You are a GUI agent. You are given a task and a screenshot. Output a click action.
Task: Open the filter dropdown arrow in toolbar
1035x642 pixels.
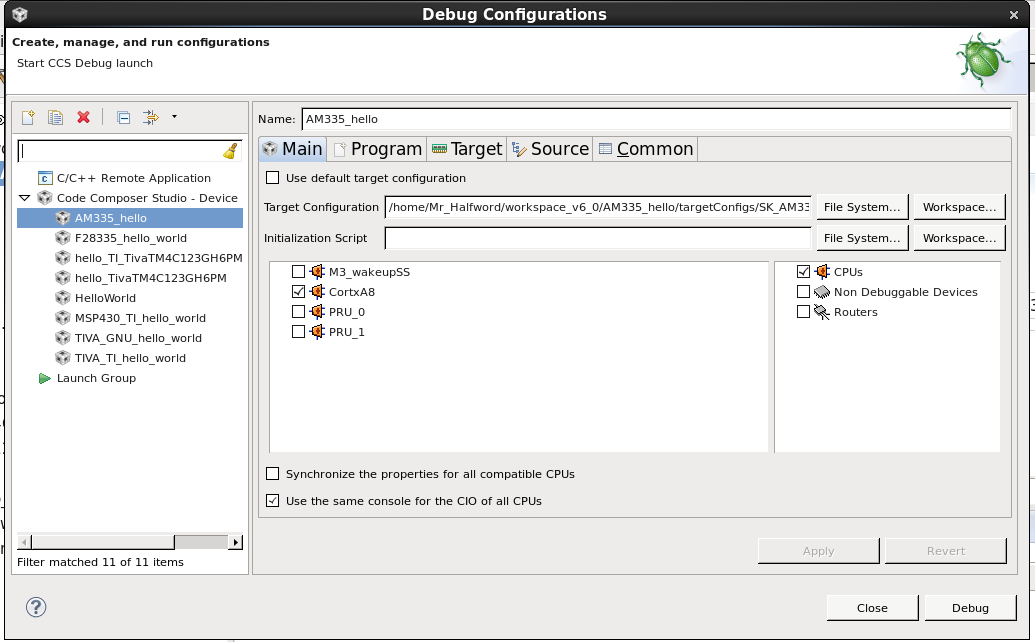pyautogui.click(x=174, y=117)
